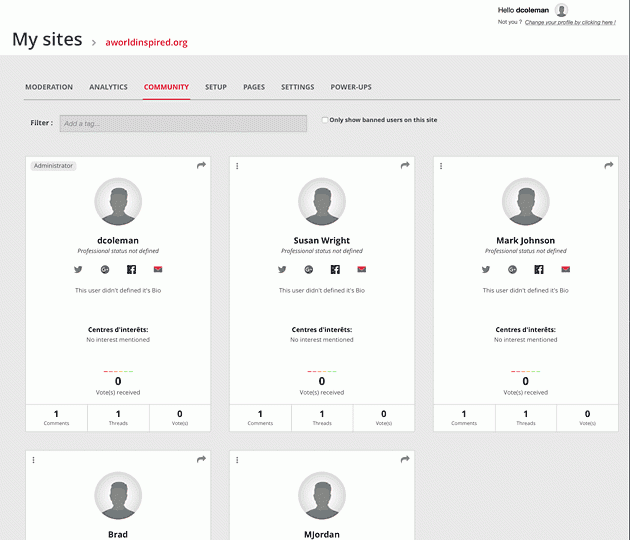
Task: Toggle Only show banned users checkbox
Action: pos(325,120)
